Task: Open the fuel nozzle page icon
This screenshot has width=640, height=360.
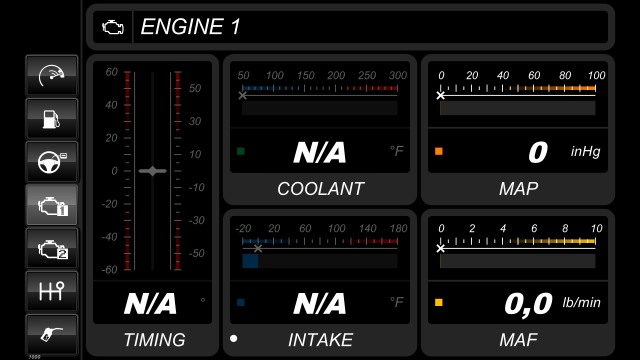Action: tap(51, 335)
